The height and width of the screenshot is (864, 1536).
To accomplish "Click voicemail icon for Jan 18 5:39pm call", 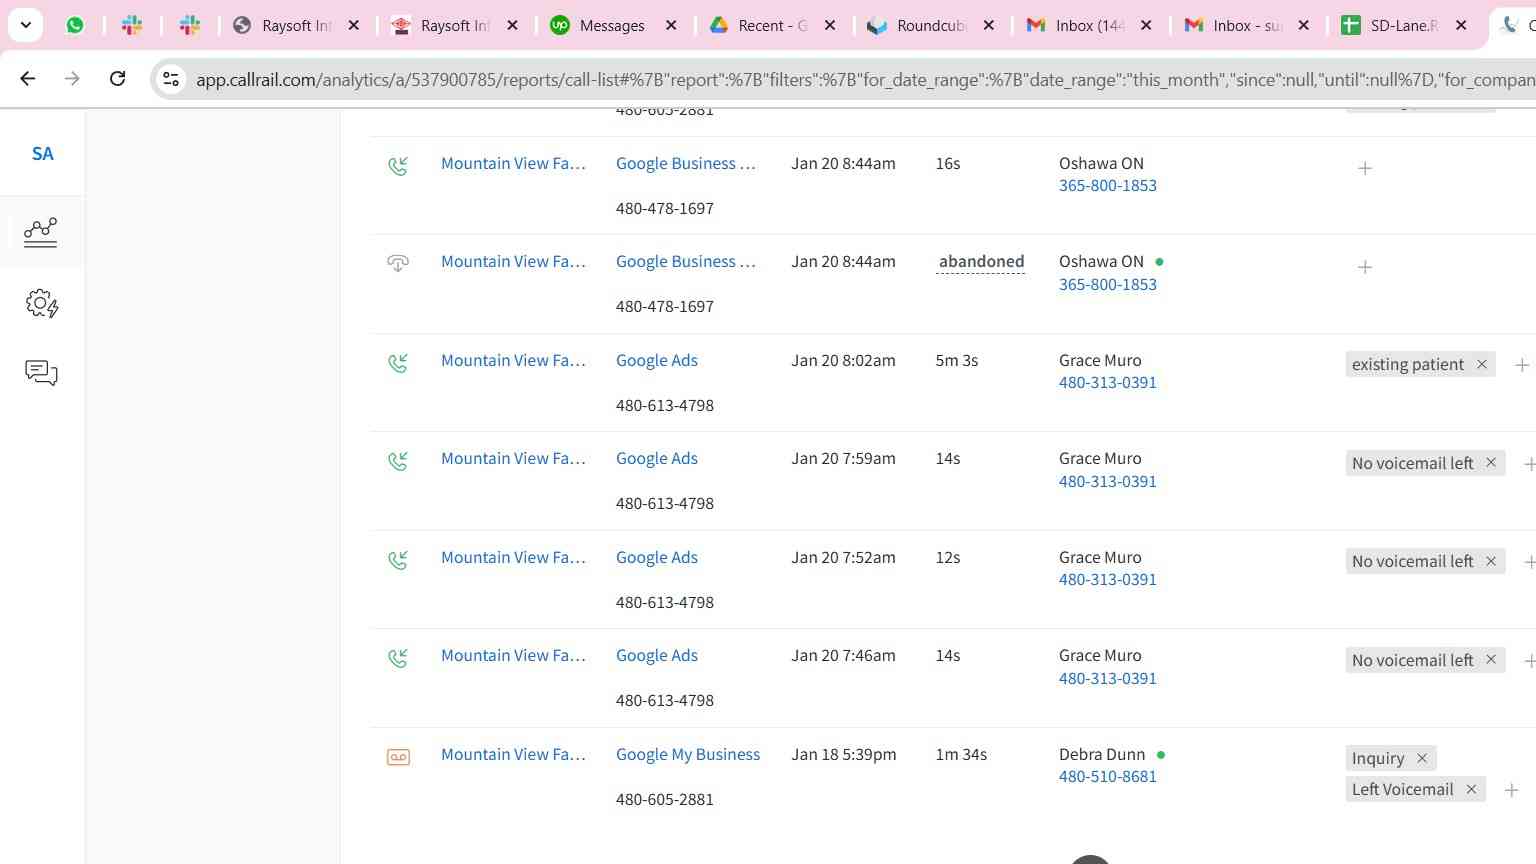I will tap(398, 757).
